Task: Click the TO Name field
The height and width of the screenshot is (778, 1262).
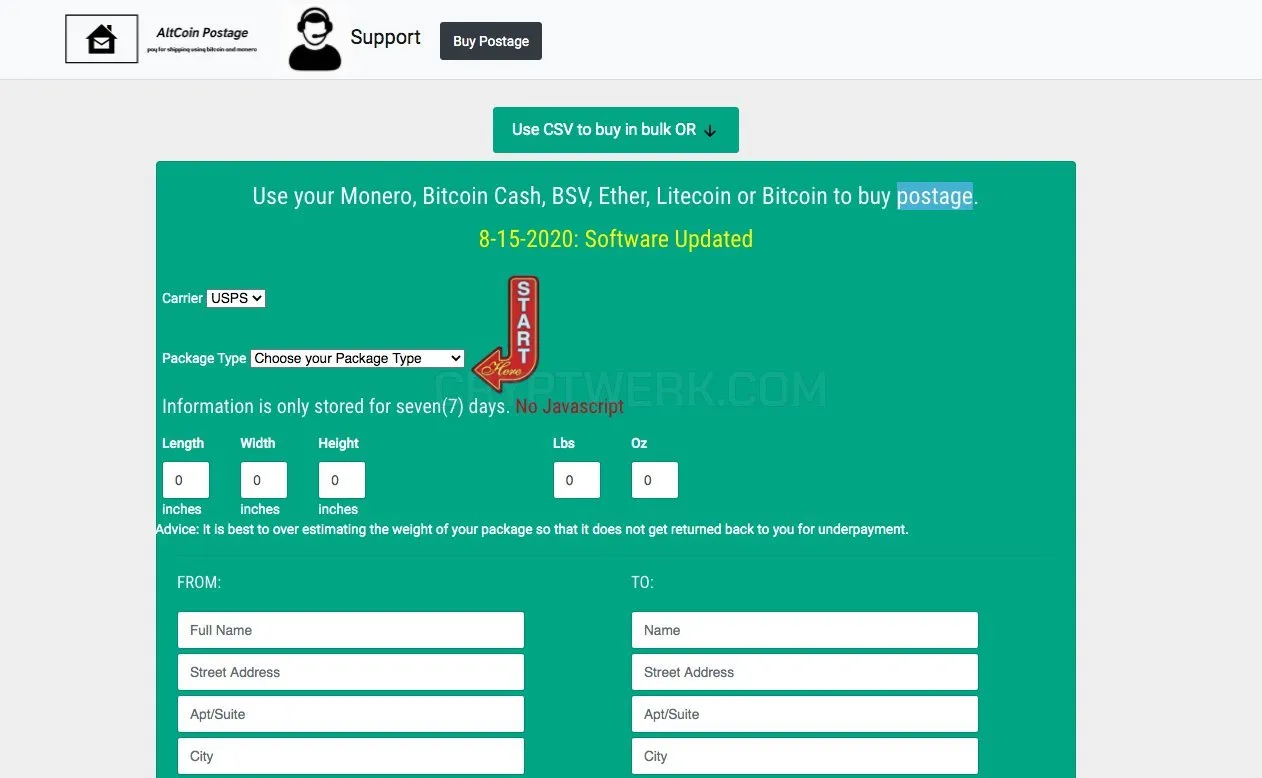Action: tap(805, 630)
